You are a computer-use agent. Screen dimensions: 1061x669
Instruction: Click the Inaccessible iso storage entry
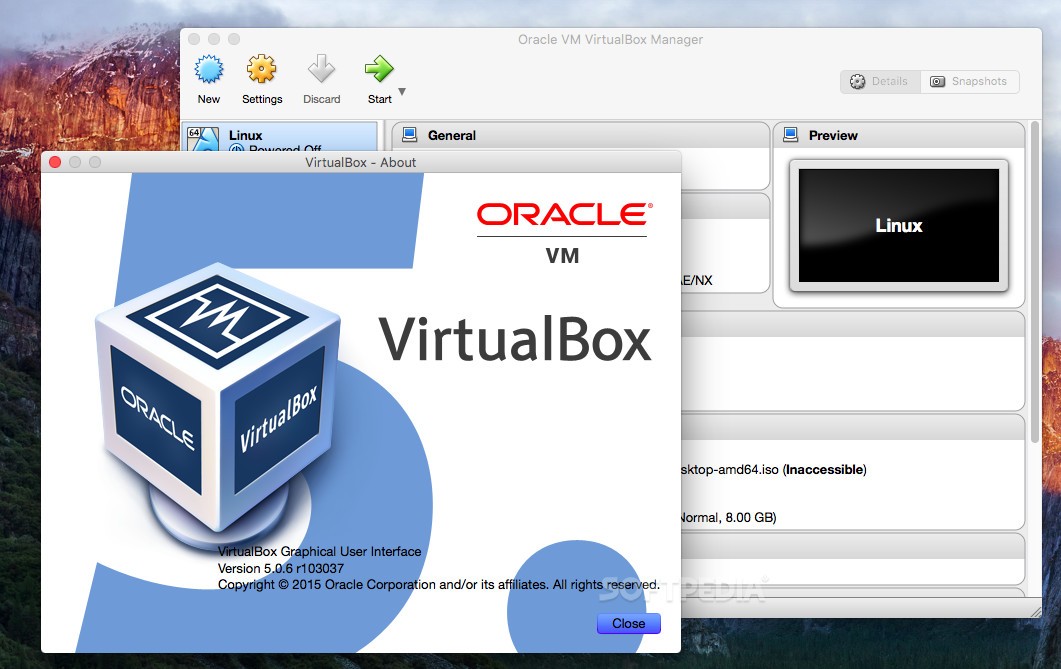pos(773,469)
